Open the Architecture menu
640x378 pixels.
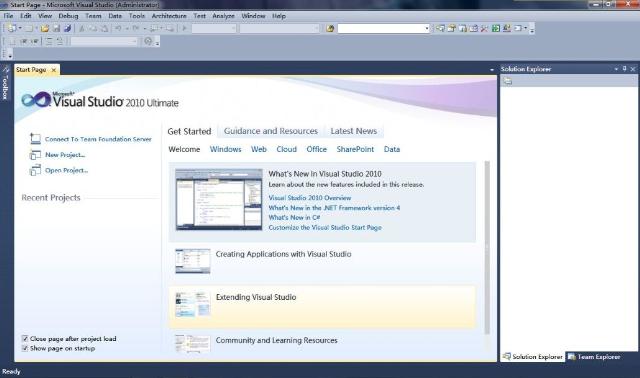169,16
